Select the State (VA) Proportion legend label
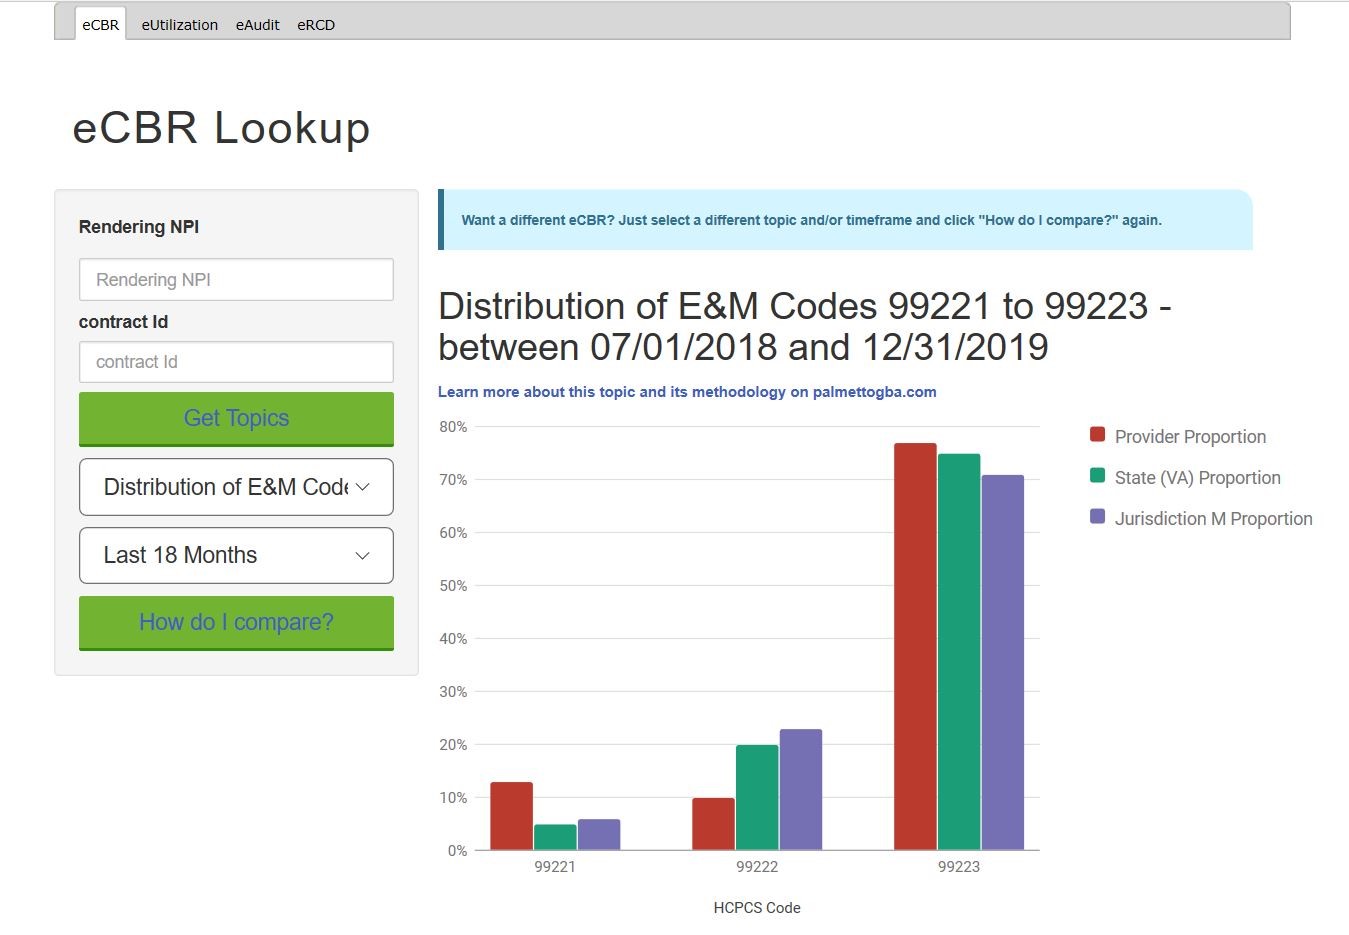 click(x=1197, y=478)
